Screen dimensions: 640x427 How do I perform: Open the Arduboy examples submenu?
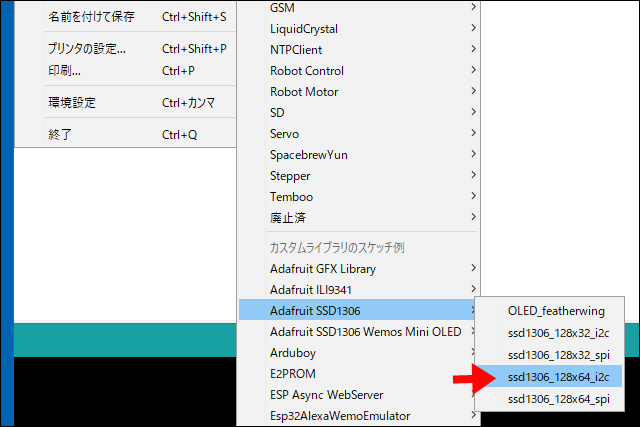pos(357,353)
